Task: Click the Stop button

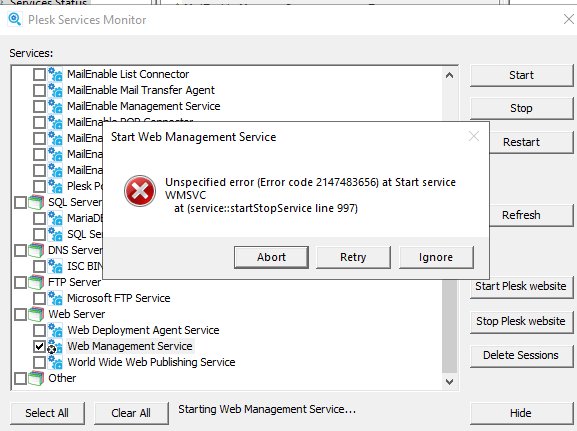Action: coord(521,109)
